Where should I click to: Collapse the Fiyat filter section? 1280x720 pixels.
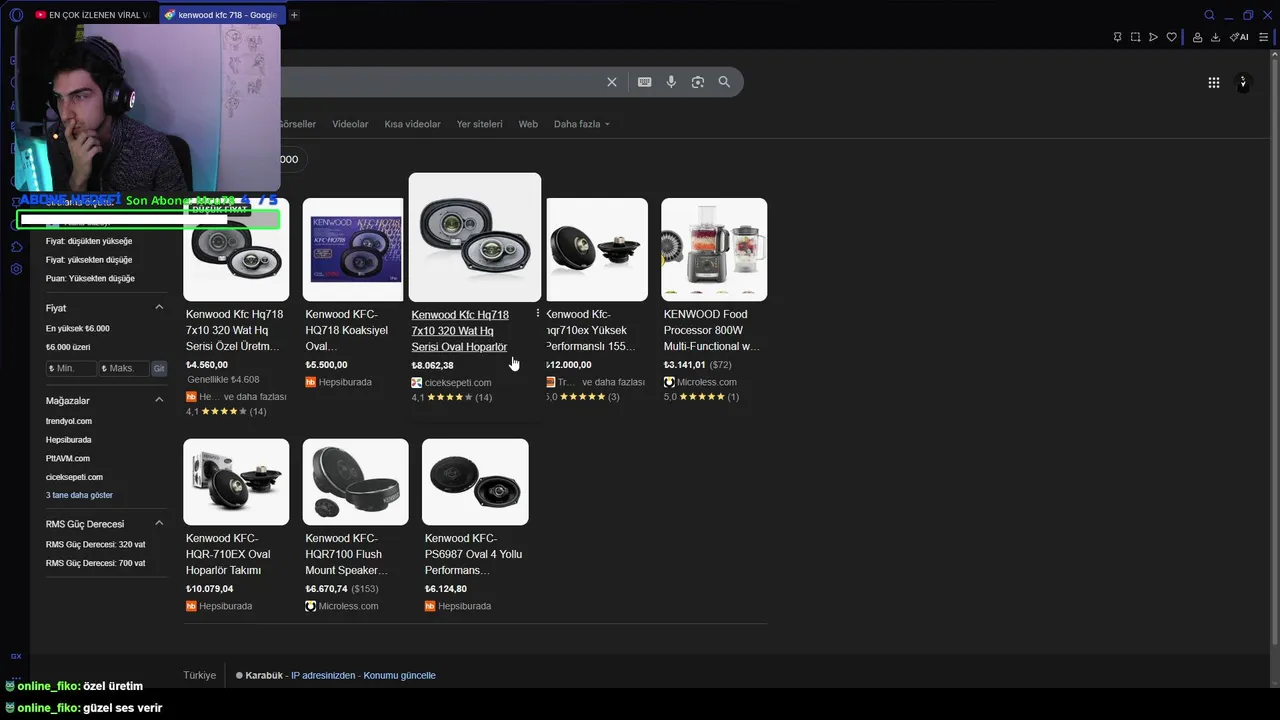point(159,307)
